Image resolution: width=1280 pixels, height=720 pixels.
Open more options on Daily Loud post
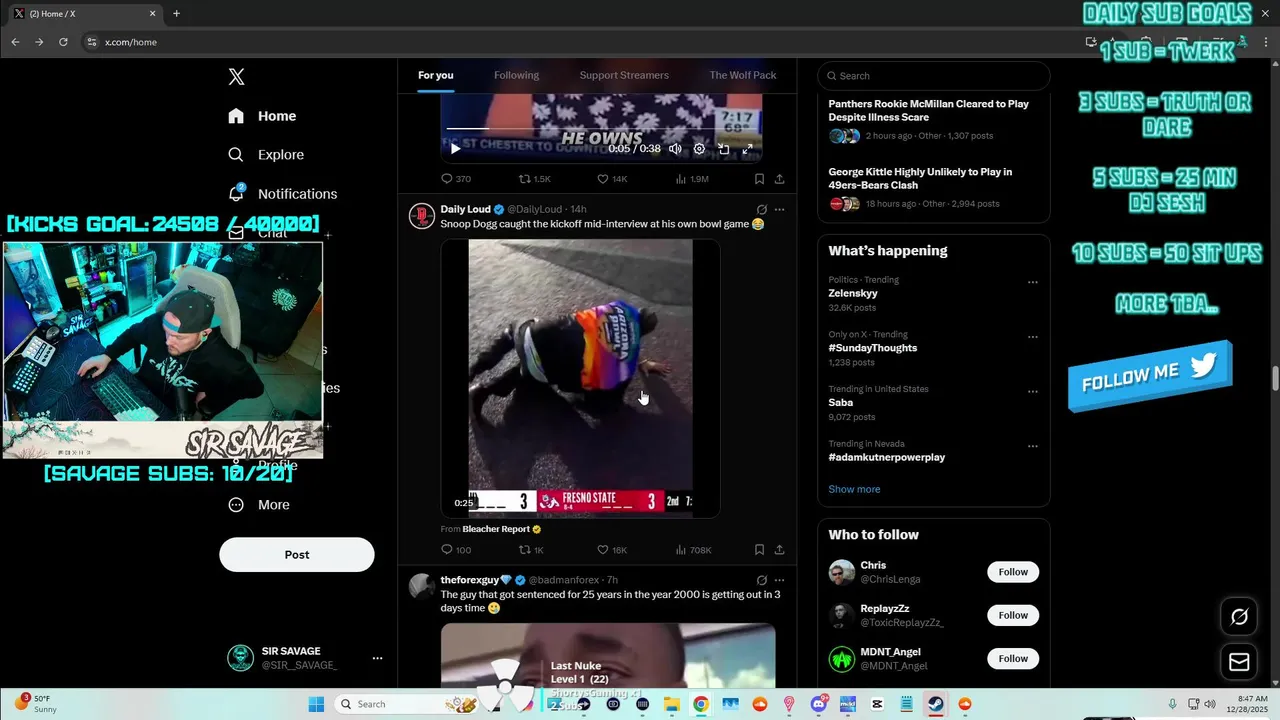point(779,210)
